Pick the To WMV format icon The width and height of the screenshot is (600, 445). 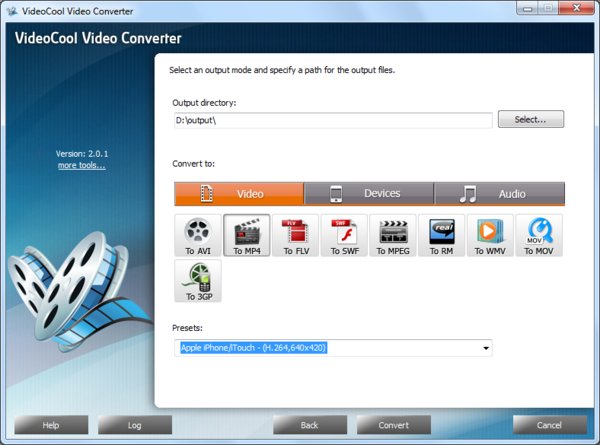(490, 235)
